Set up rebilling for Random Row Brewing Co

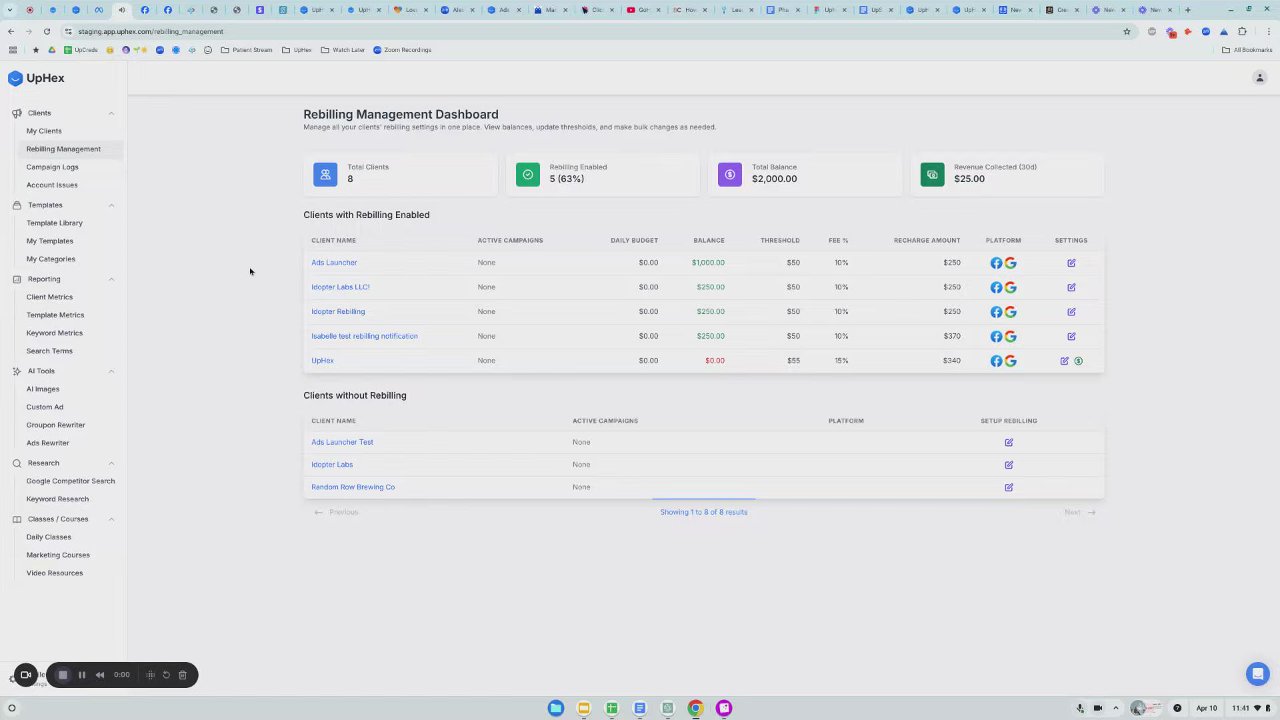(x=1009, y=487)
